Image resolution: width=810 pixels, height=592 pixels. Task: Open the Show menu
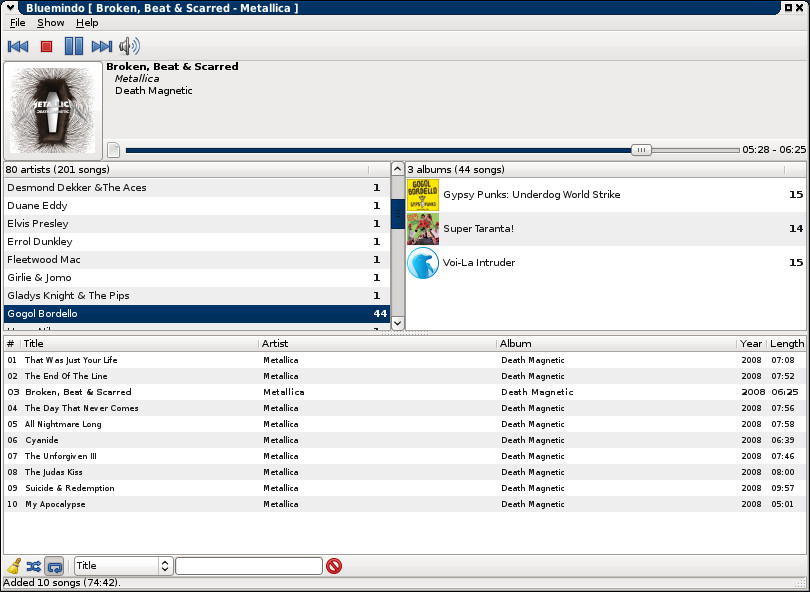click(51, 22)
